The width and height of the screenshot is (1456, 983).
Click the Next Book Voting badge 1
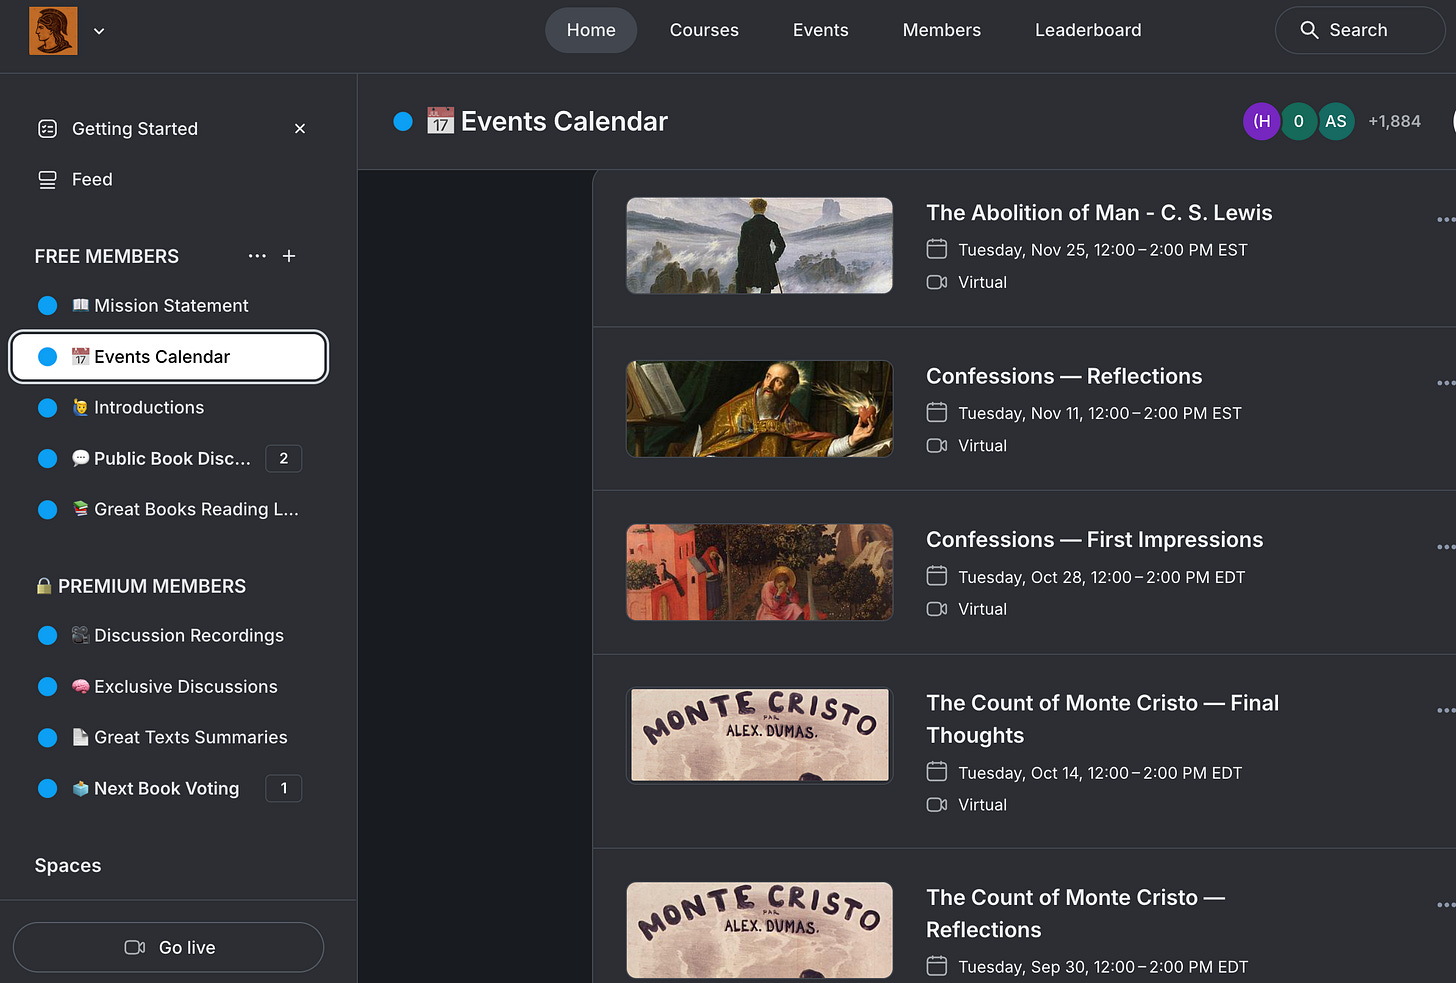tap(284, 789)
